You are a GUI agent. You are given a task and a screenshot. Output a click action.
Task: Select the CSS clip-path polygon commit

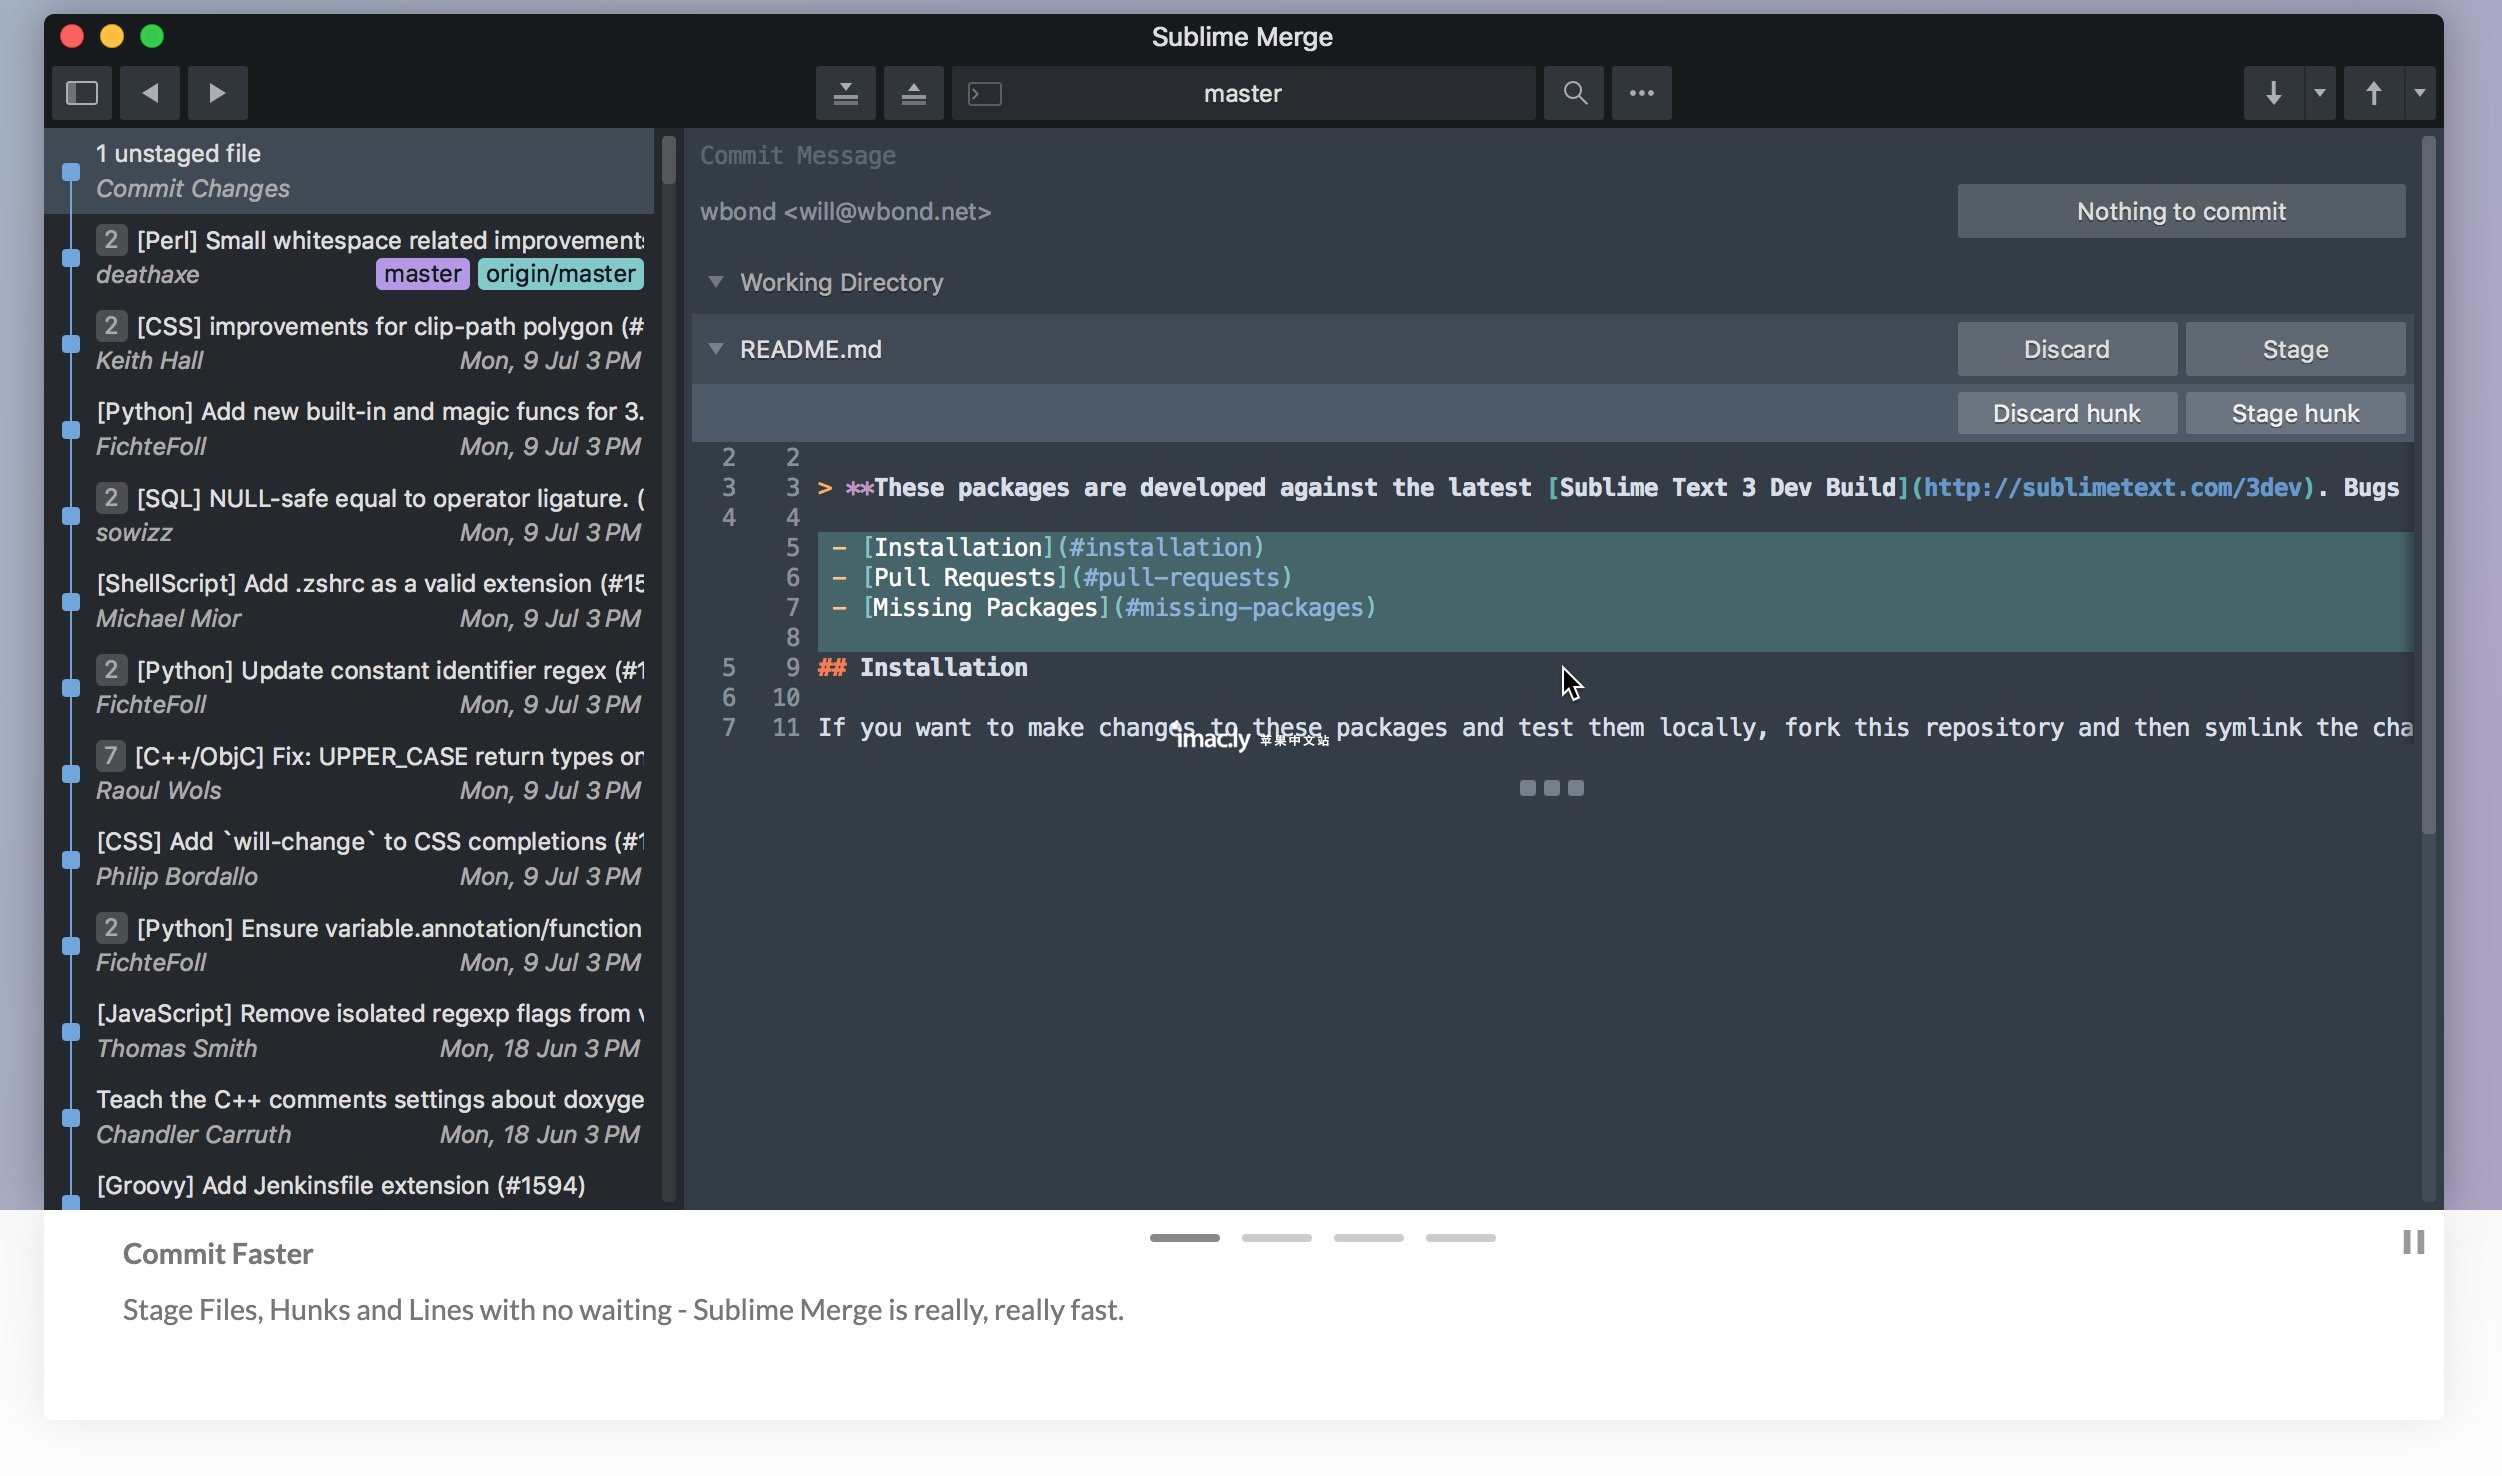(x=350, y=343)
